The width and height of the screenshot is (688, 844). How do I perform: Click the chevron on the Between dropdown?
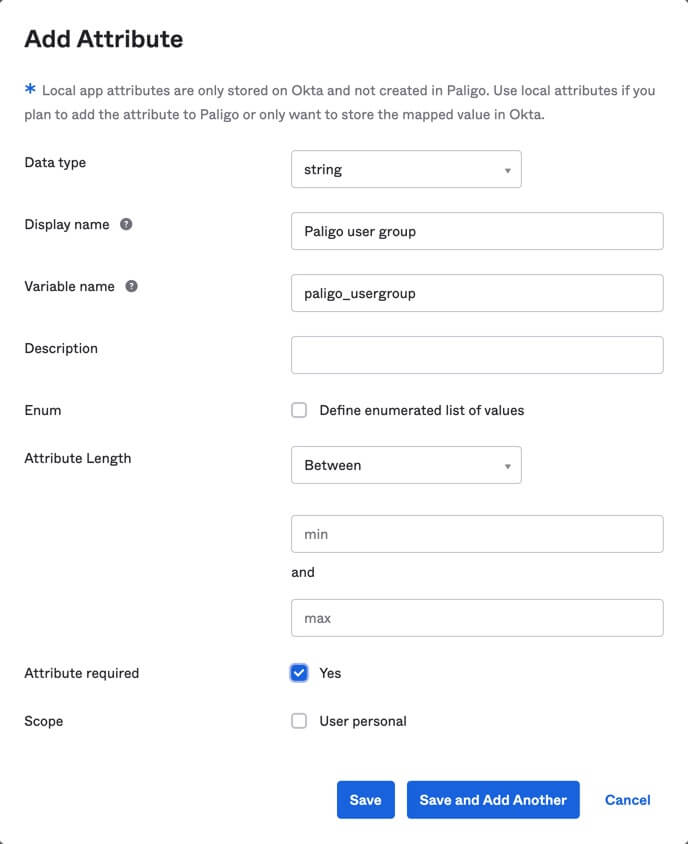[508, 465]
